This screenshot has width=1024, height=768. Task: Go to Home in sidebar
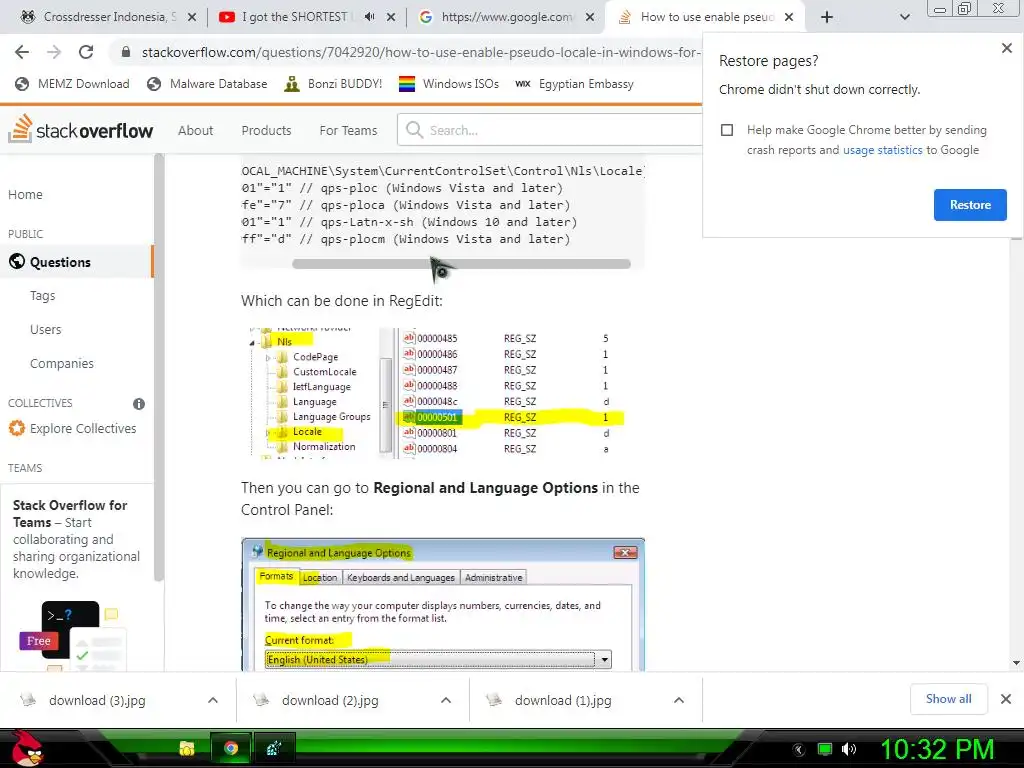pos(25,195)
